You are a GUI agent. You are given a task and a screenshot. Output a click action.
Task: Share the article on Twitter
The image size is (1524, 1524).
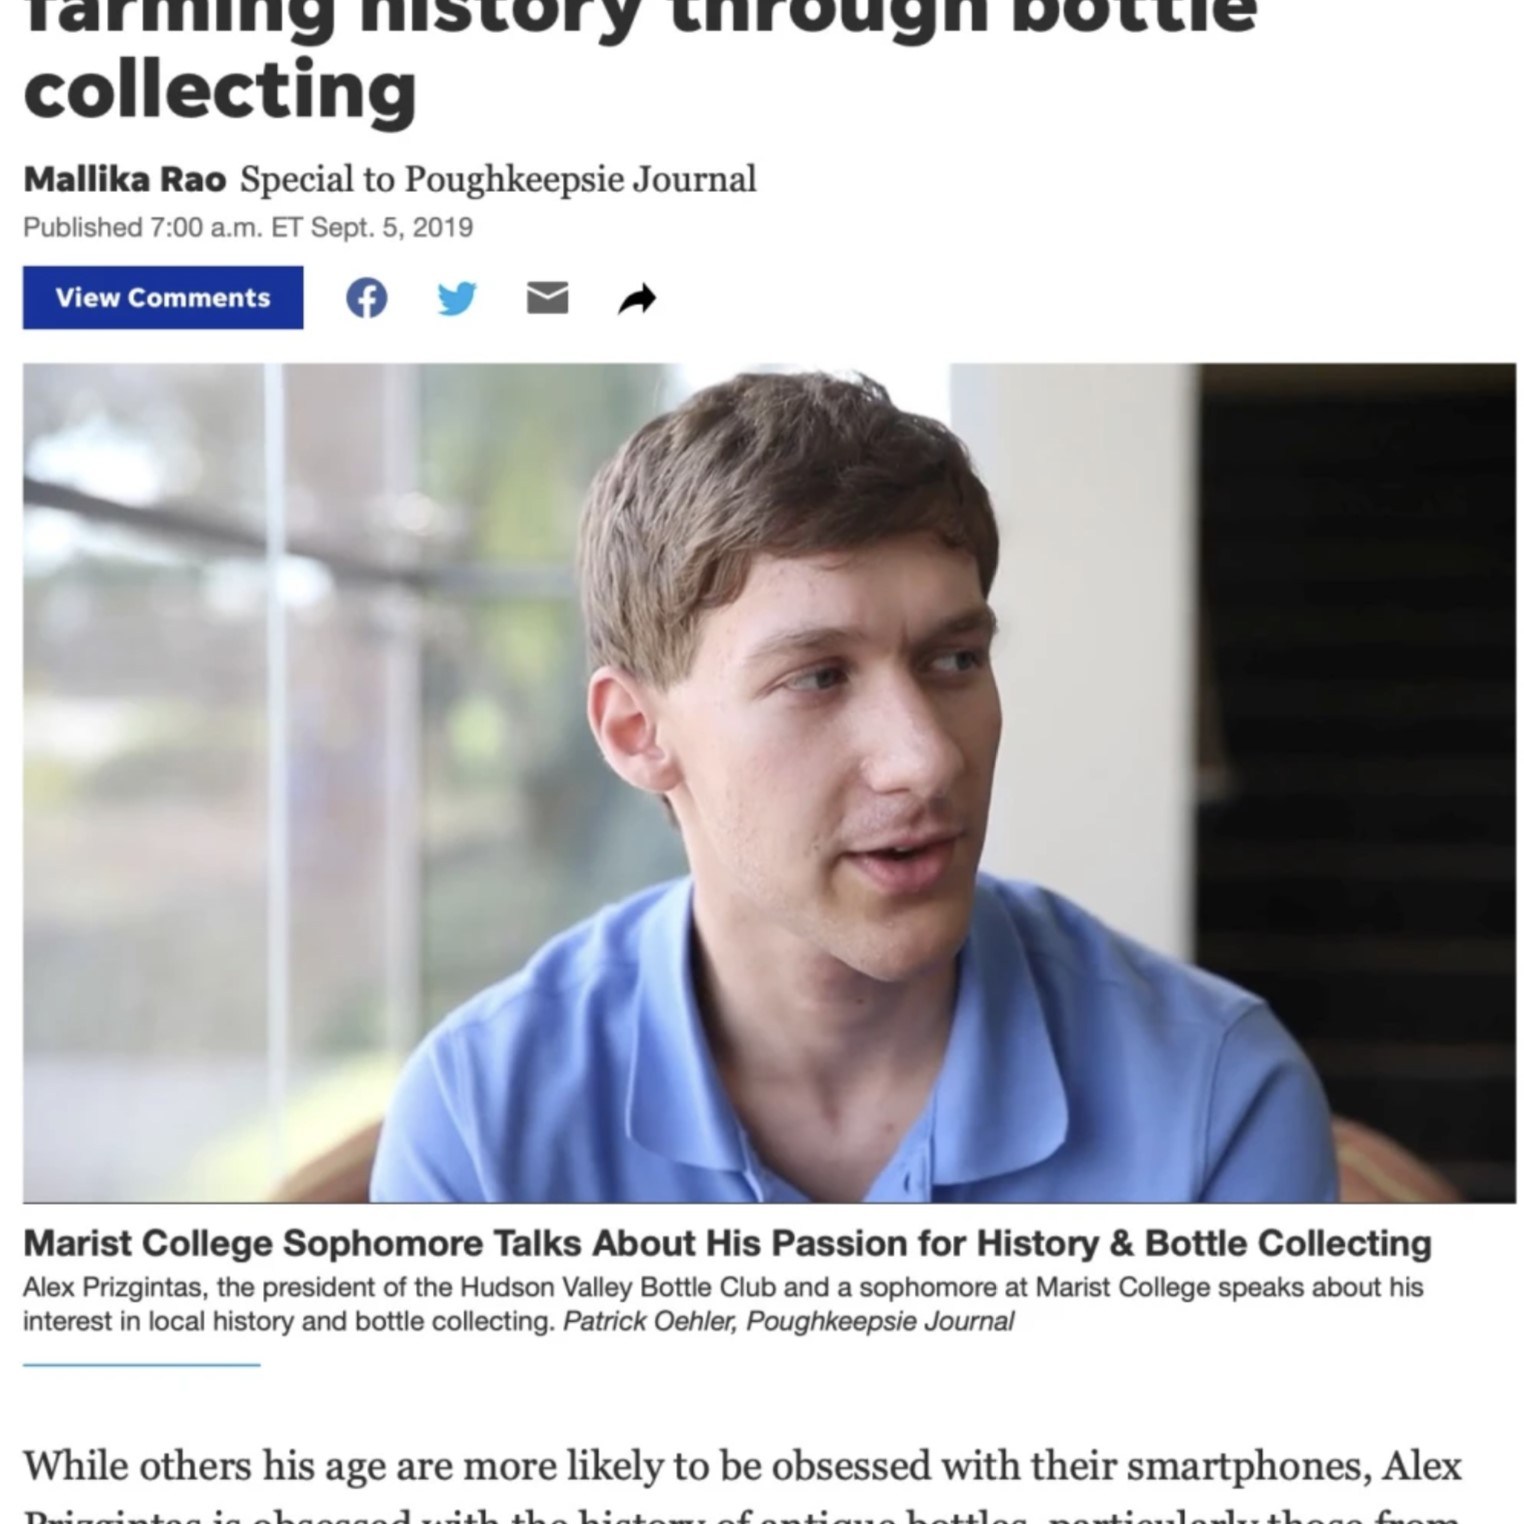point(457,298)
